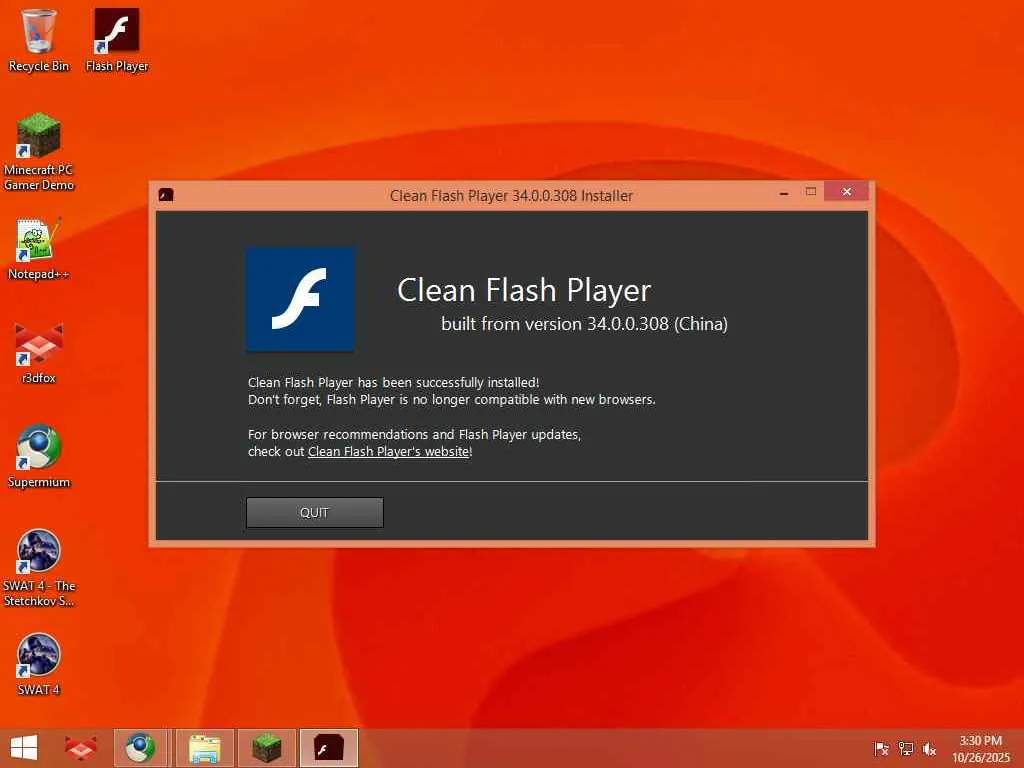
Task: Click the muted volume tray icon
Action: coord(929,748)
